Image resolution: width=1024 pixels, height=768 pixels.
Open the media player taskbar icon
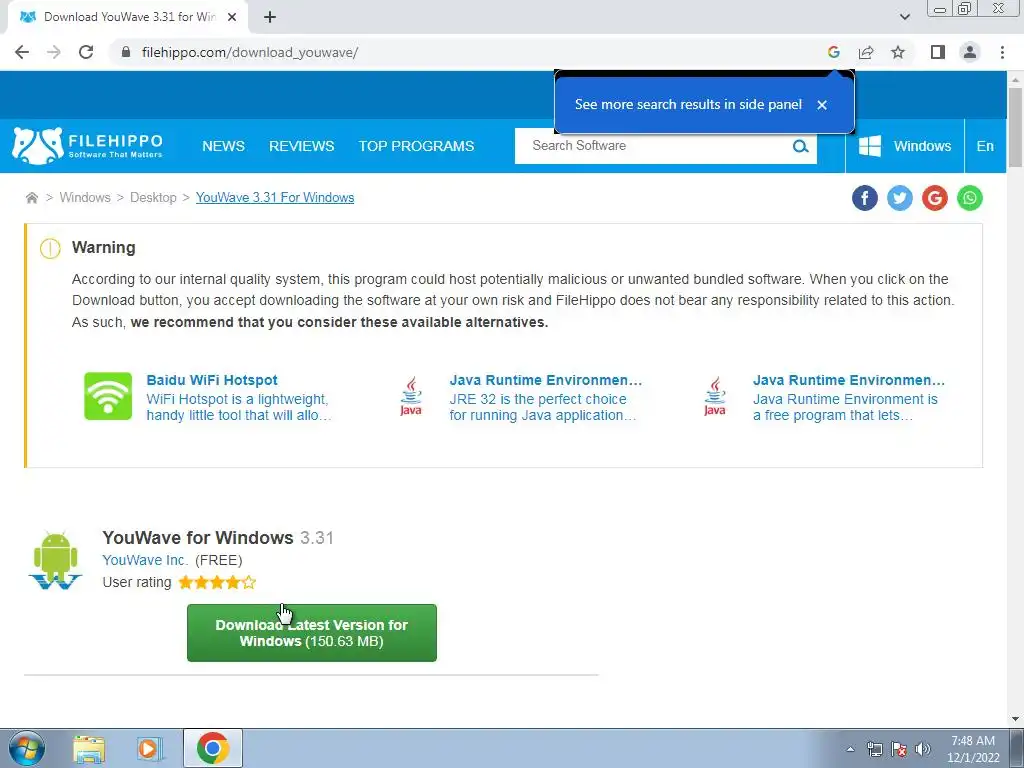point(150,749)
